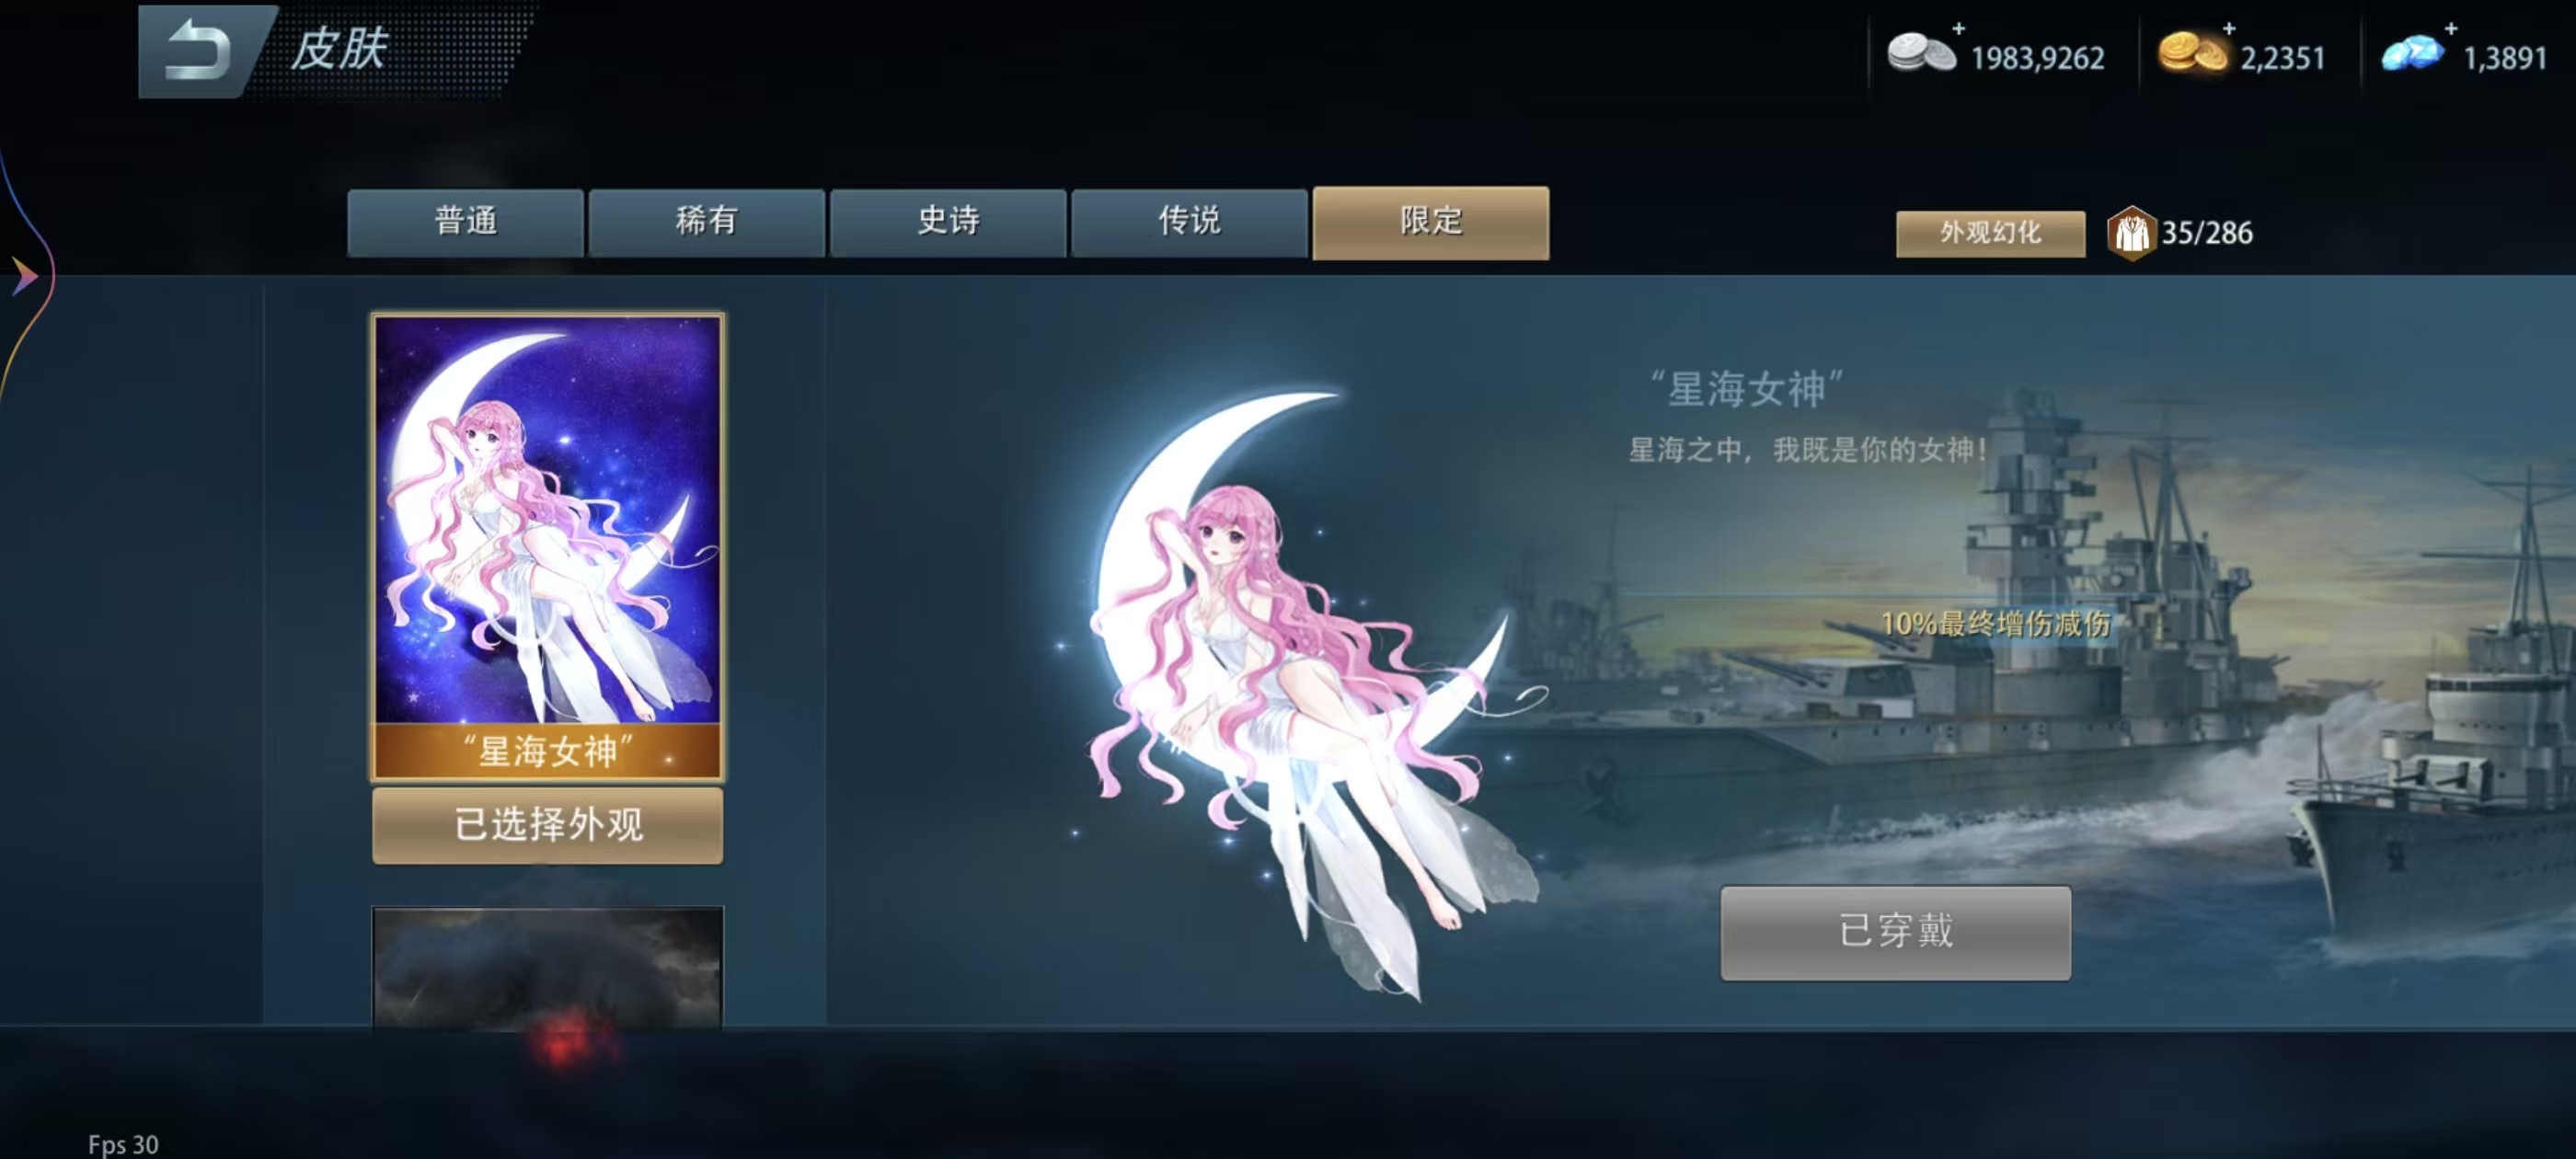Viewport: 2576px width, 1159px height.
Task: Click the large moon goddess preview image
Action: coord(1300,690)
